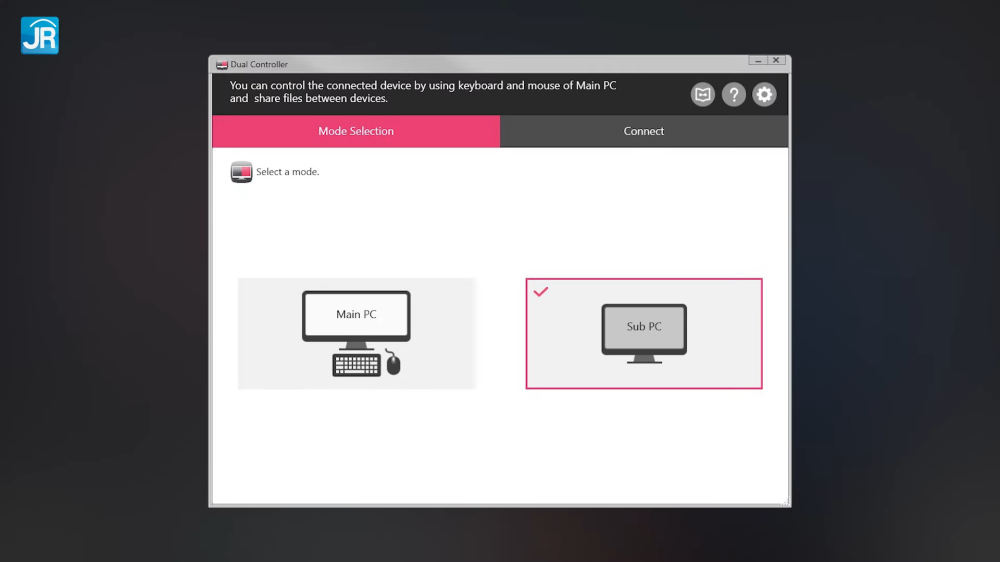Screen dimensions: 1000x562
Task: Open settings via the gear icon
Action: [764, 95]
